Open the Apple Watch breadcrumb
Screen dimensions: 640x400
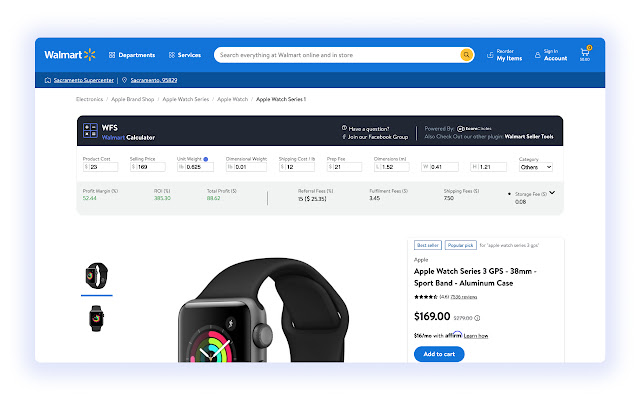[x=233, y=99]
